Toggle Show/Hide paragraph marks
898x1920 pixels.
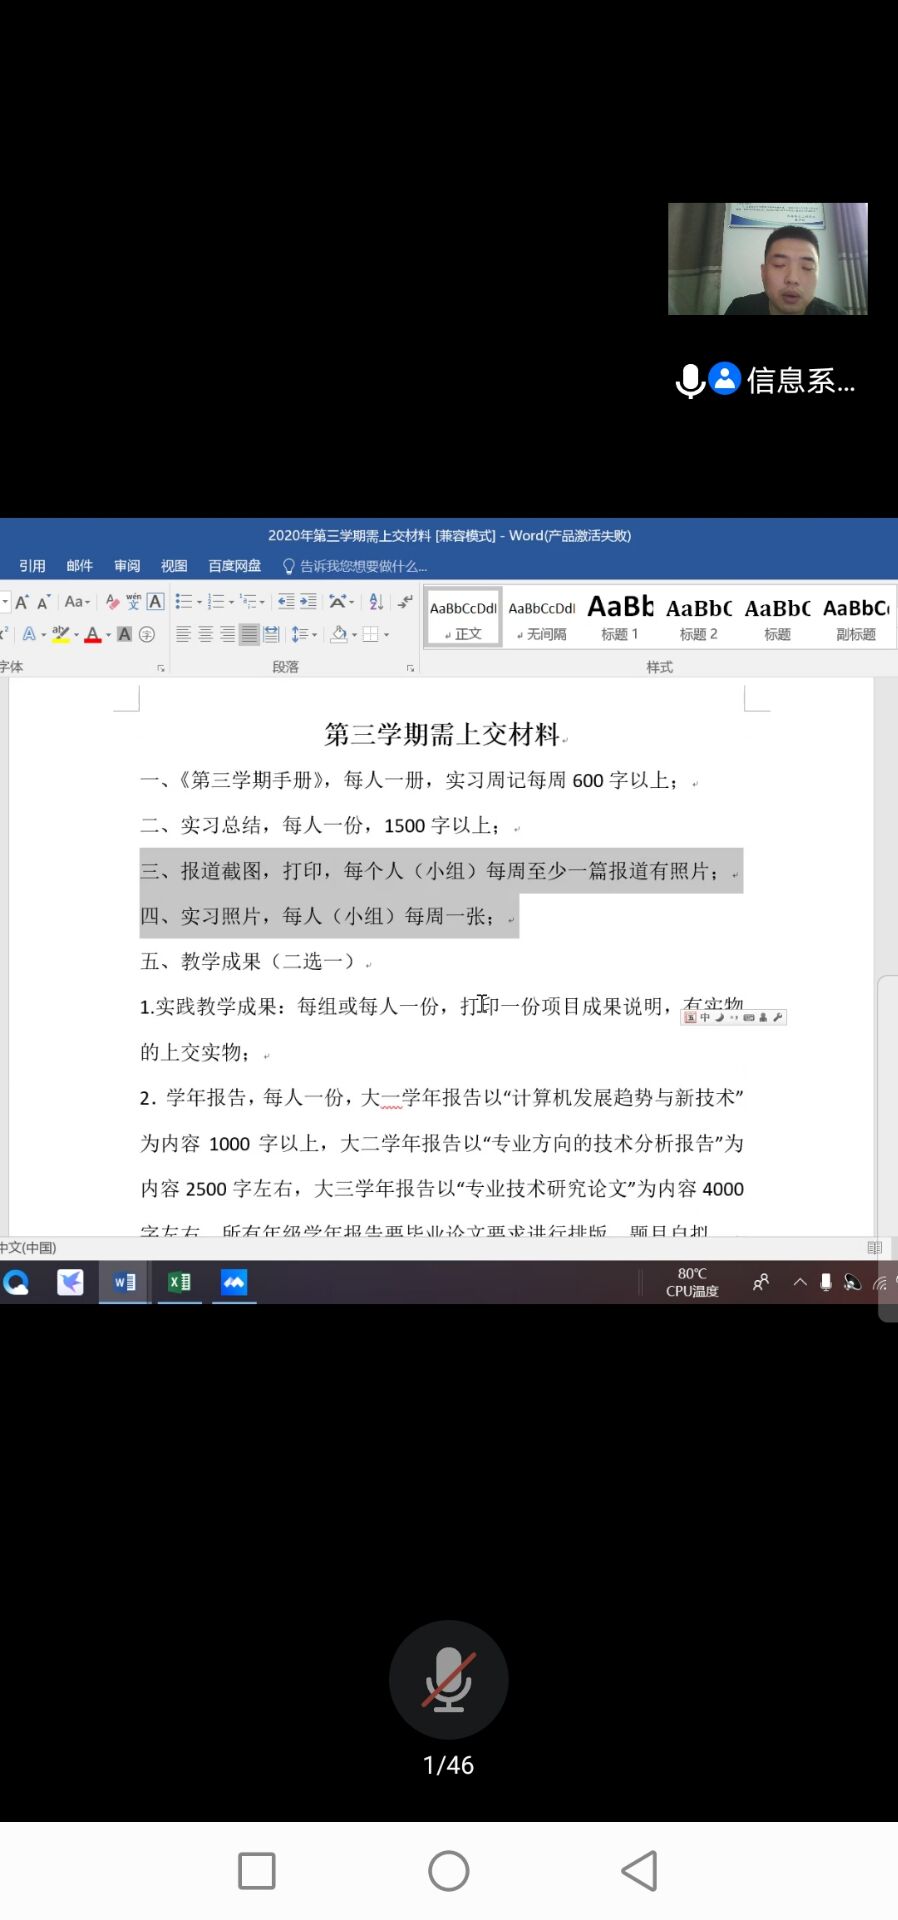[x=404, y=602]
